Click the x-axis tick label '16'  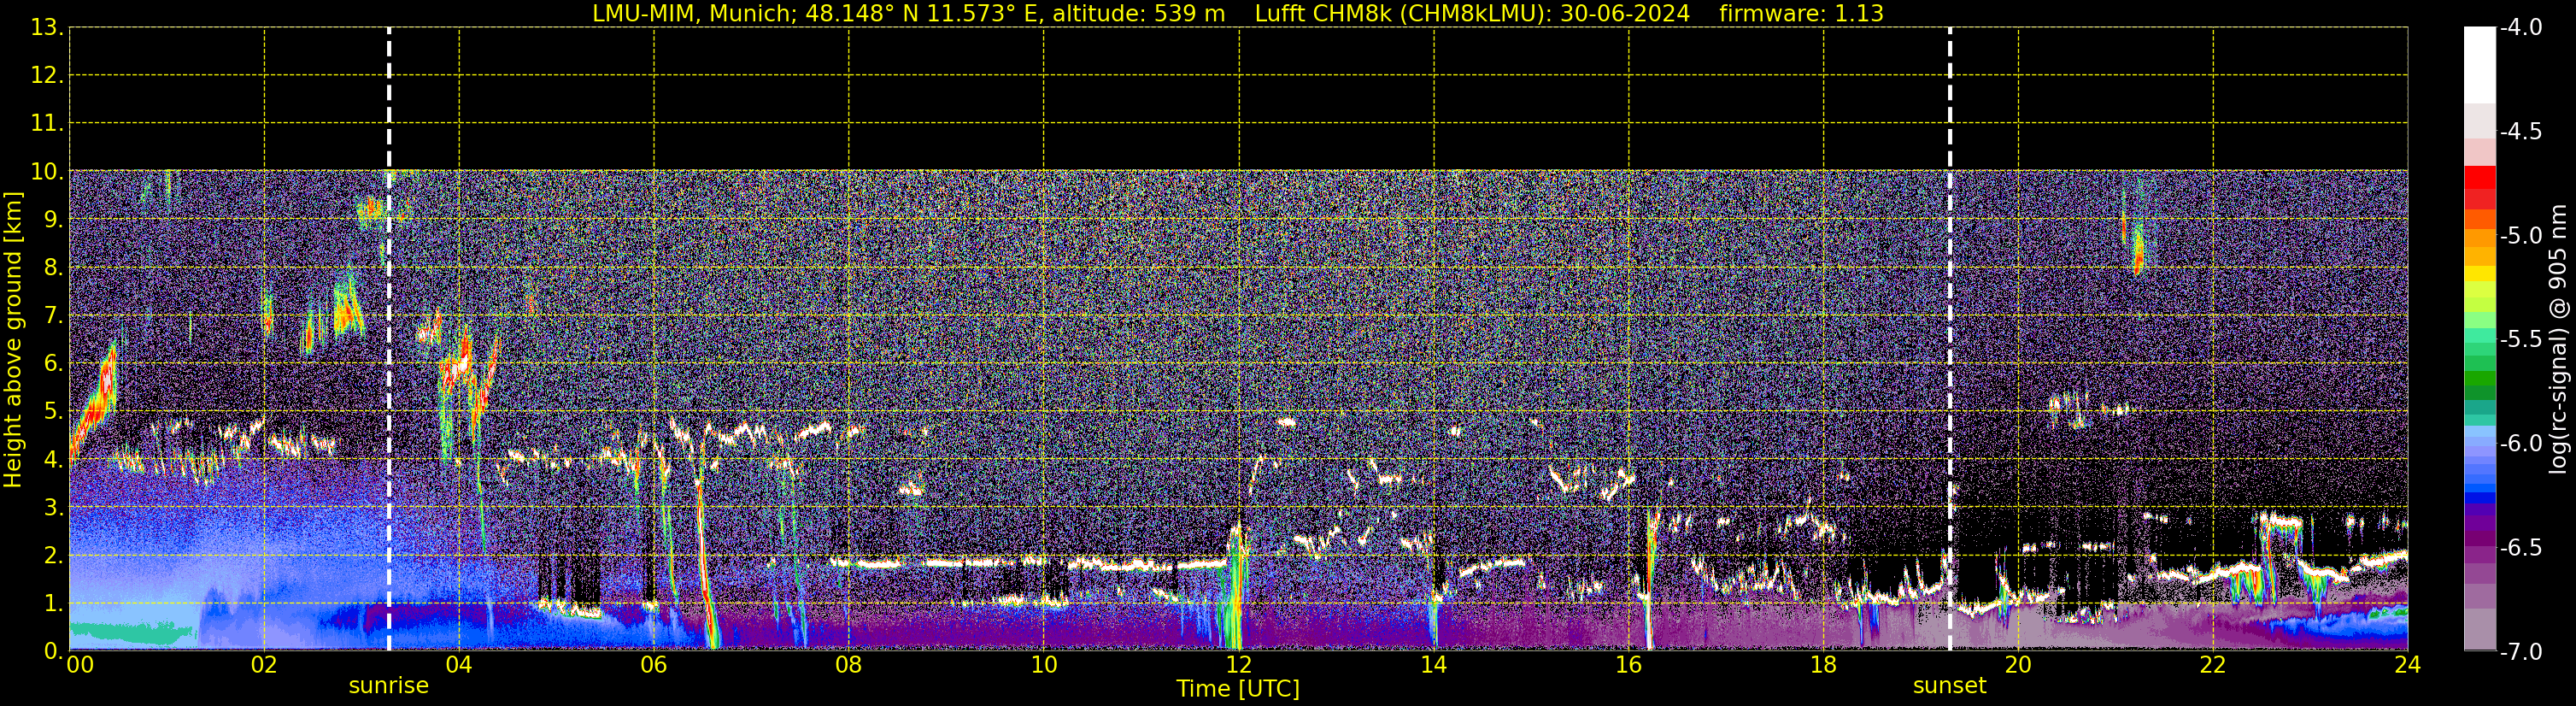pyautogui.click(x=1629, y=665)
